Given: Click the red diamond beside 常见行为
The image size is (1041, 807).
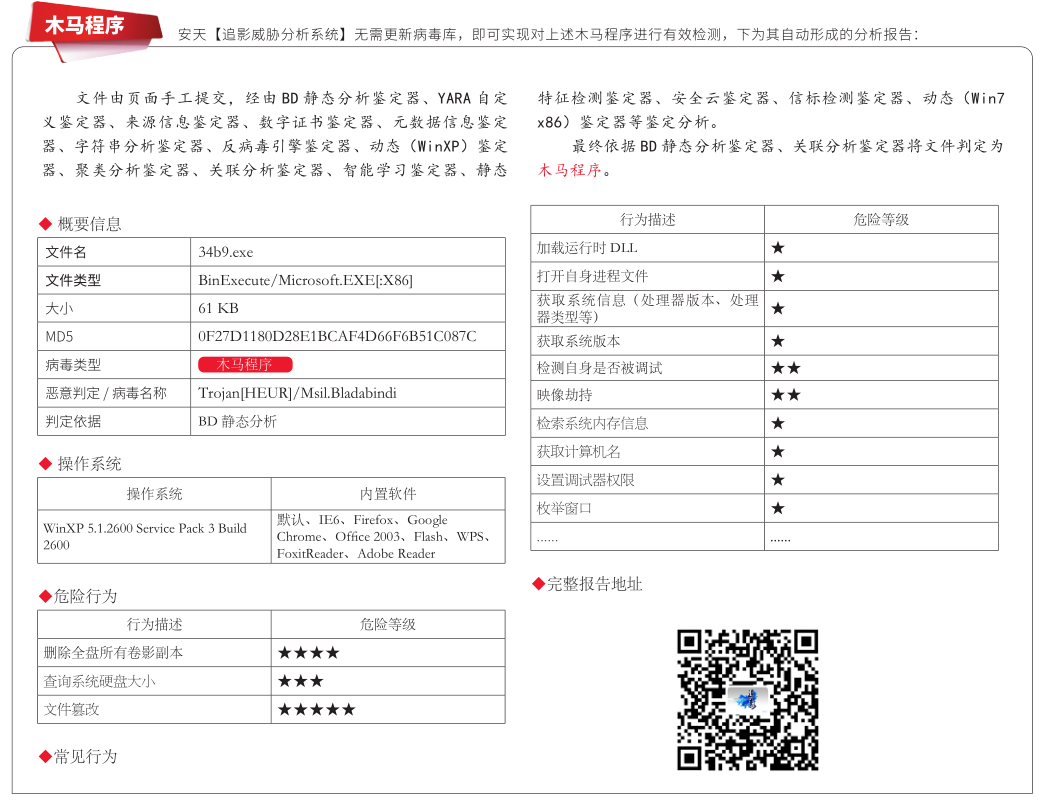Looking at the screenshot, I should [x=46, y=756].
